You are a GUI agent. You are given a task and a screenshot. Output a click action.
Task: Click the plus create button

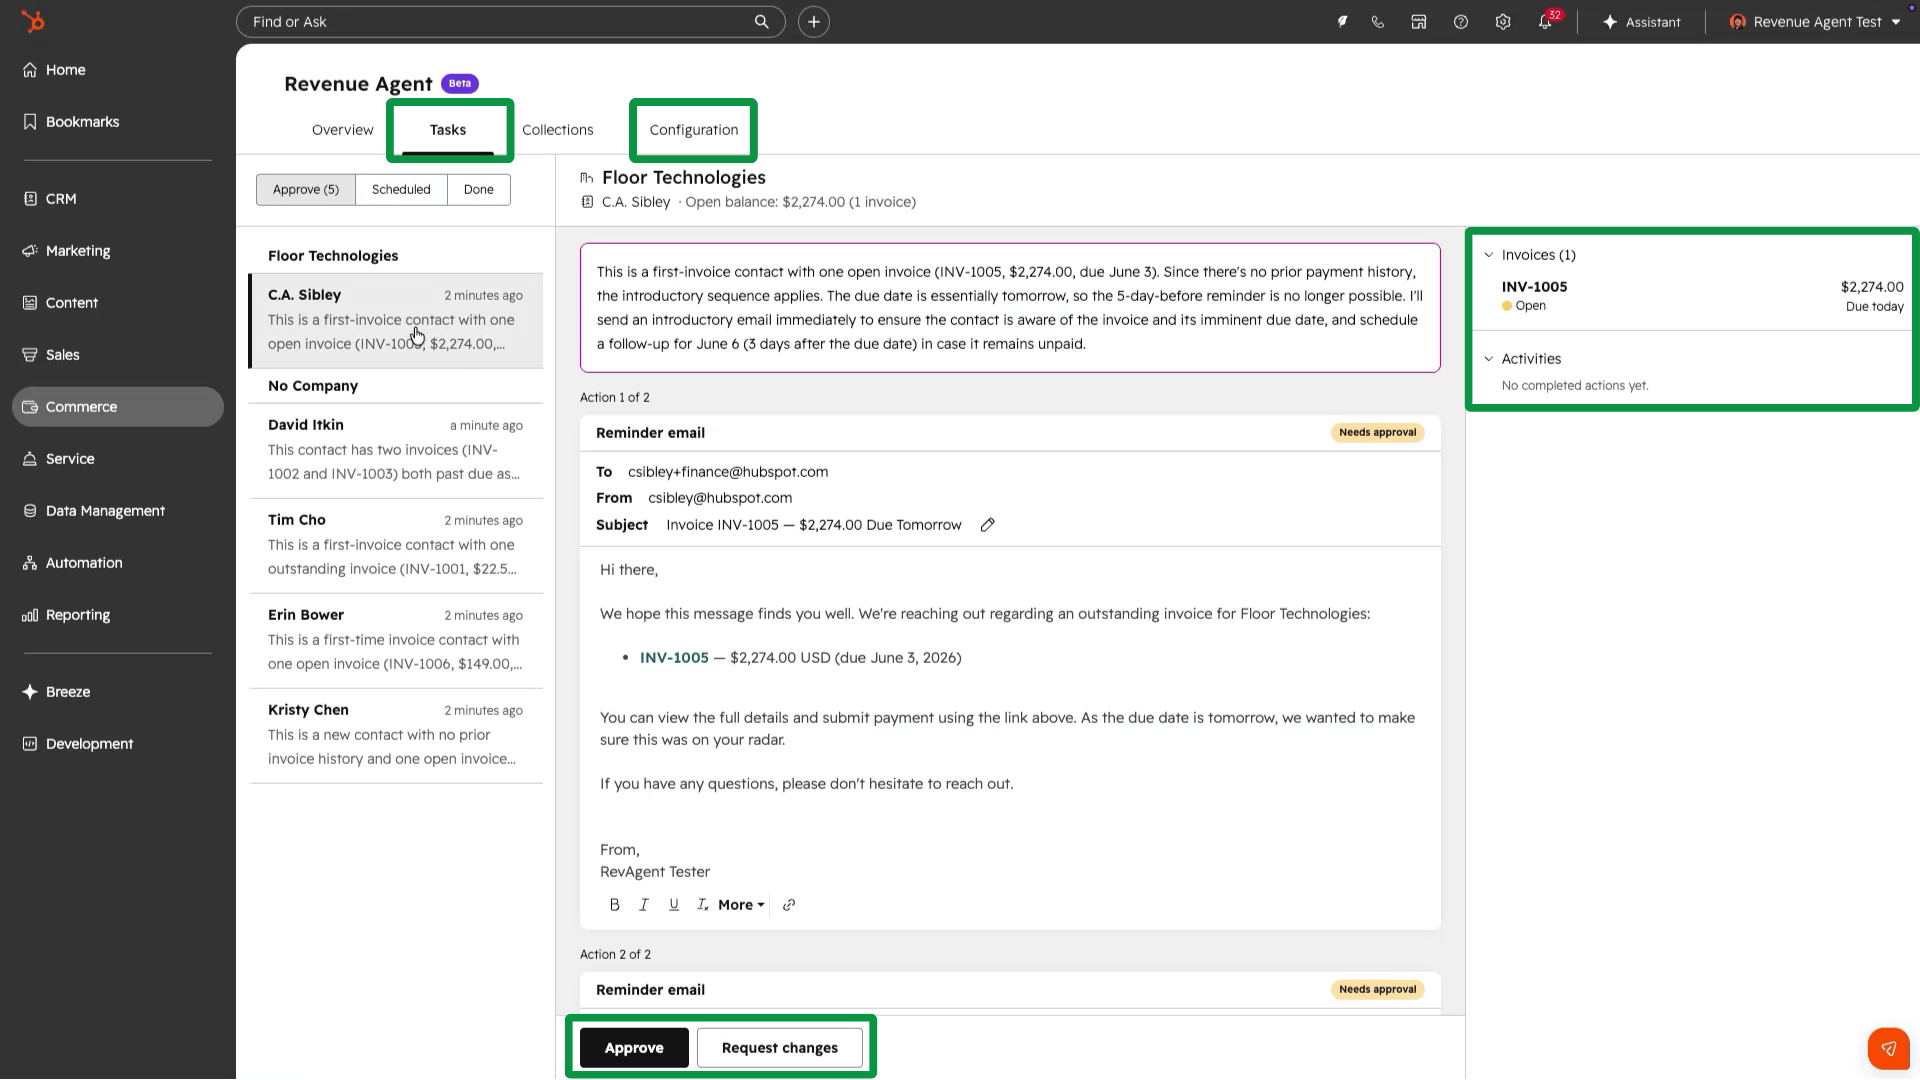[x=814, y=22]
